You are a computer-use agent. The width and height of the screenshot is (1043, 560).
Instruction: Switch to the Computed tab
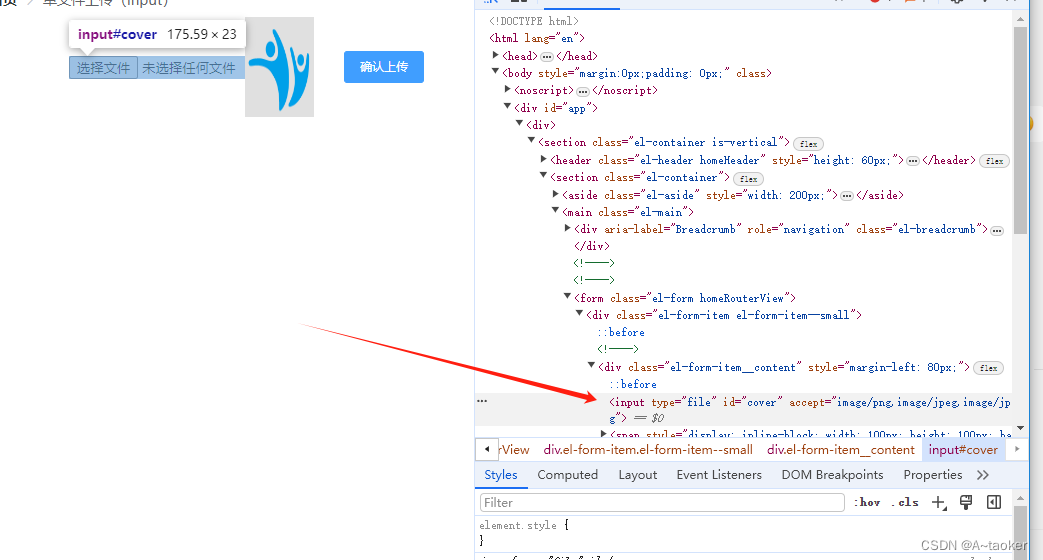567,475
